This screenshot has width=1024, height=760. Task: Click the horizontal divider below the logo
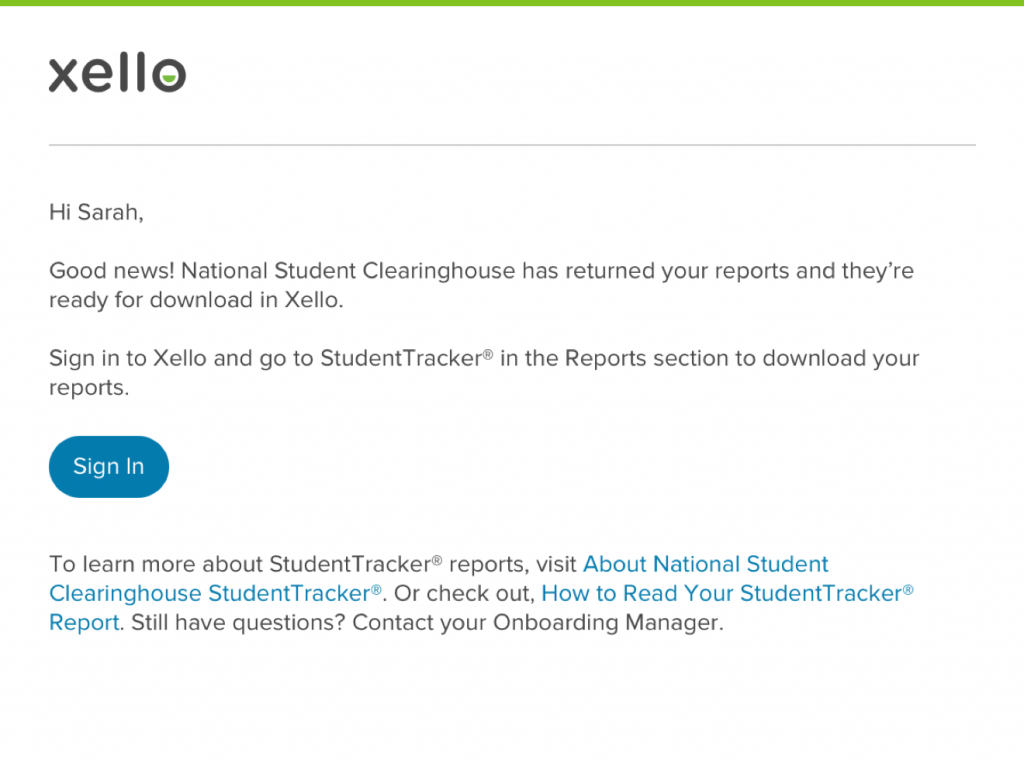pos(512,145)
